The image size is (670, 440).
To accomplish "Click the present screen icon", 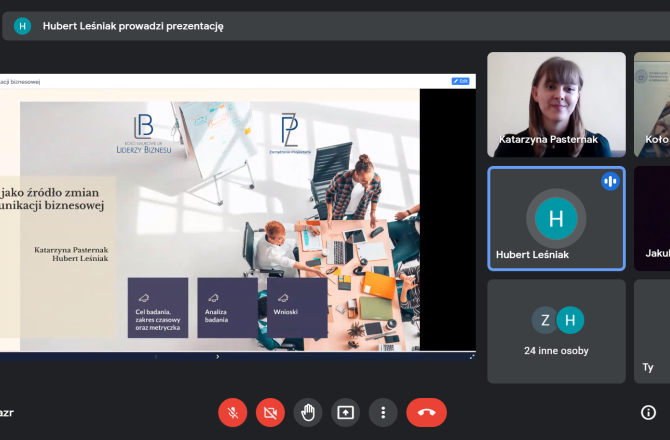I will click(345, 412).
